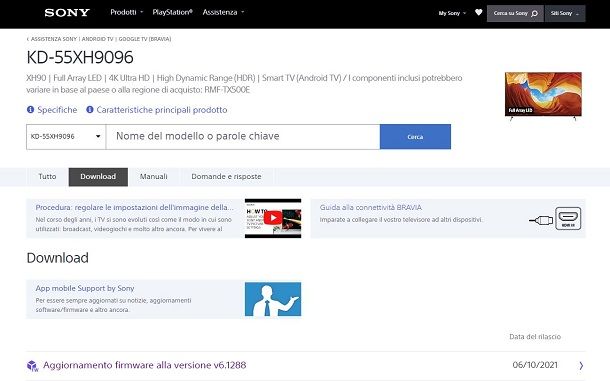Click the arrow next to 06/10/2021

[x=581, y=365]
